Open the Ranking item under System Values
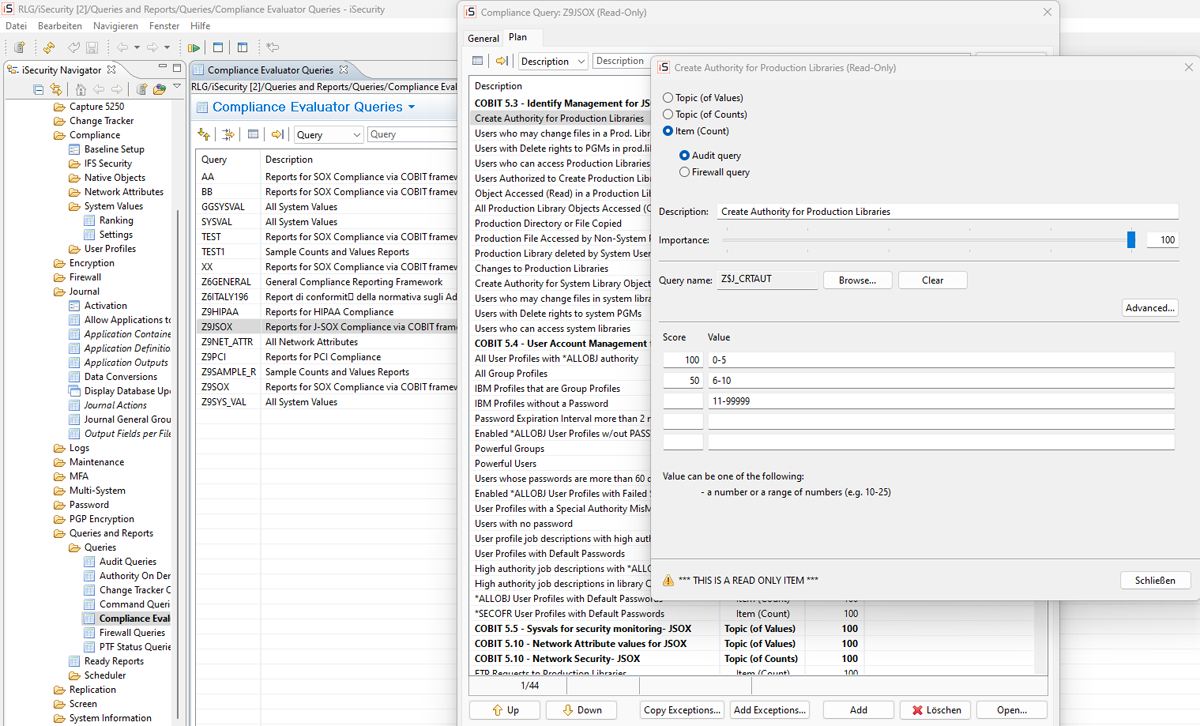The height and width of the screenshot is (726, 1200). point(116,220)
